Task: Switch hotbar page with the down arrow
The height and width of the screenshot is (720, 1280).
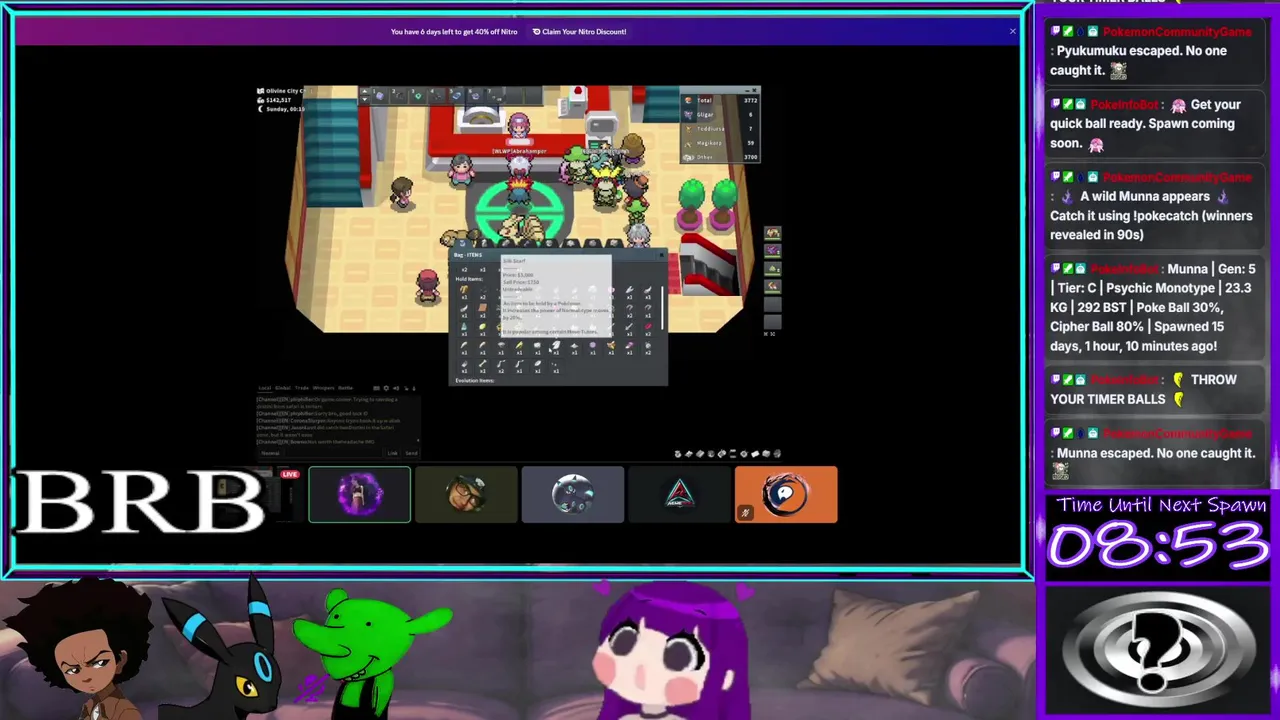Action: [x=365, y=99]
